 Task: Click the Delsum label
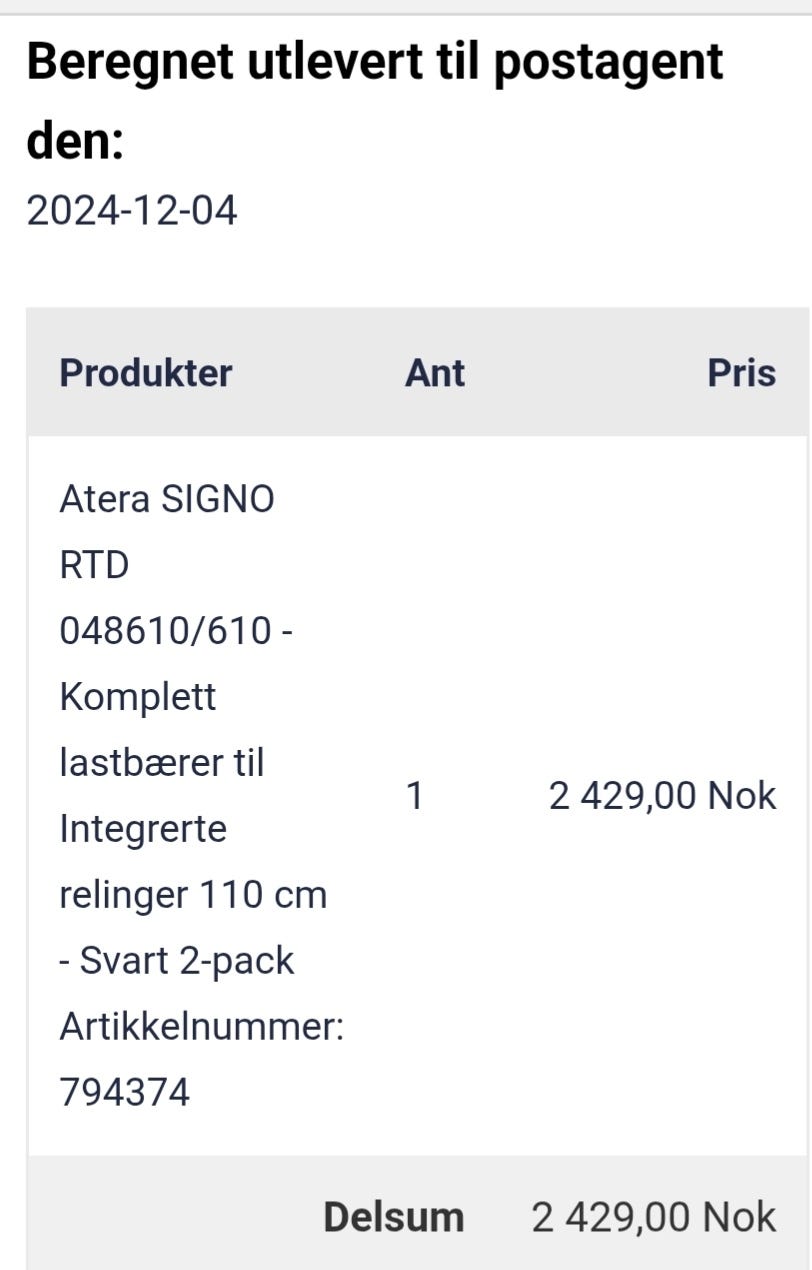[x=394, y=1217]
